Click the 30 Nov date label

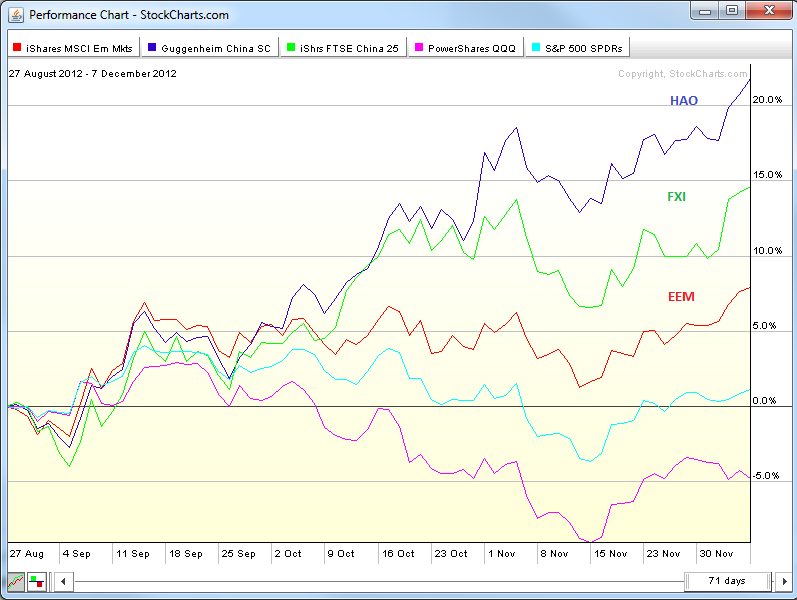716,554
